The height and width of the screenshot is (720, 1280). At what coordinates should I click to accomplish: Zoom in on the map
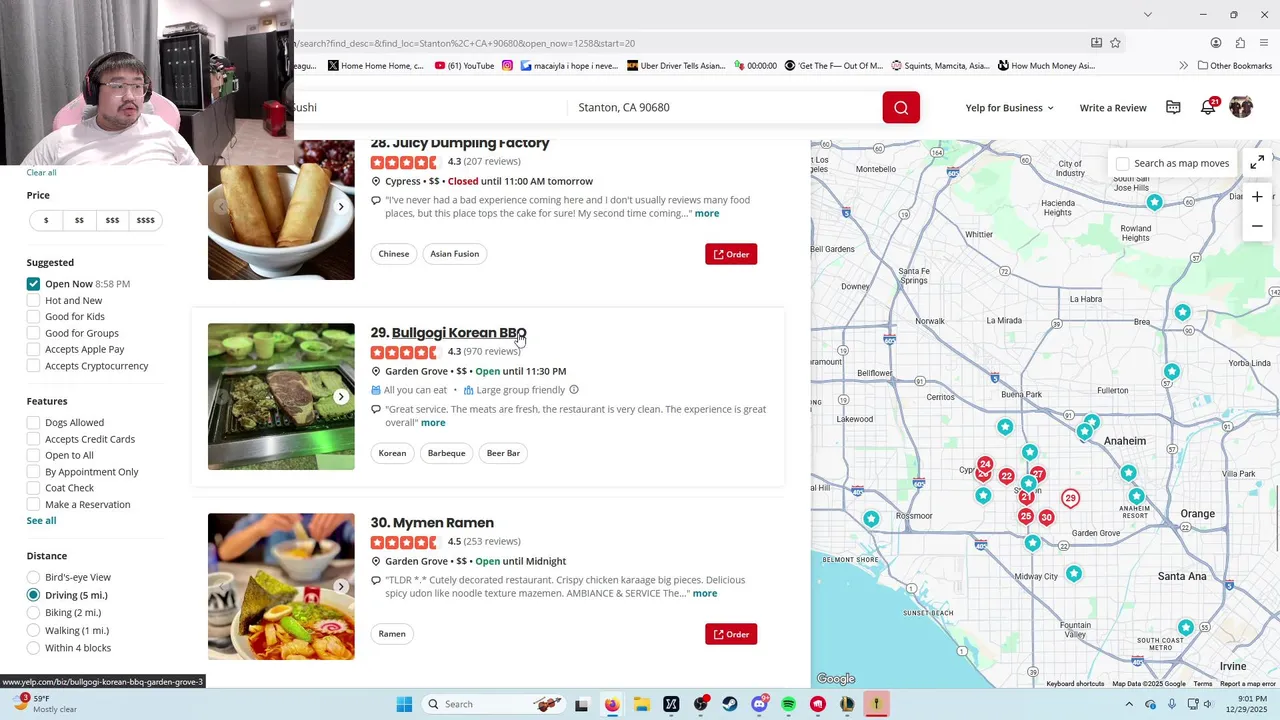[1257, 197]
